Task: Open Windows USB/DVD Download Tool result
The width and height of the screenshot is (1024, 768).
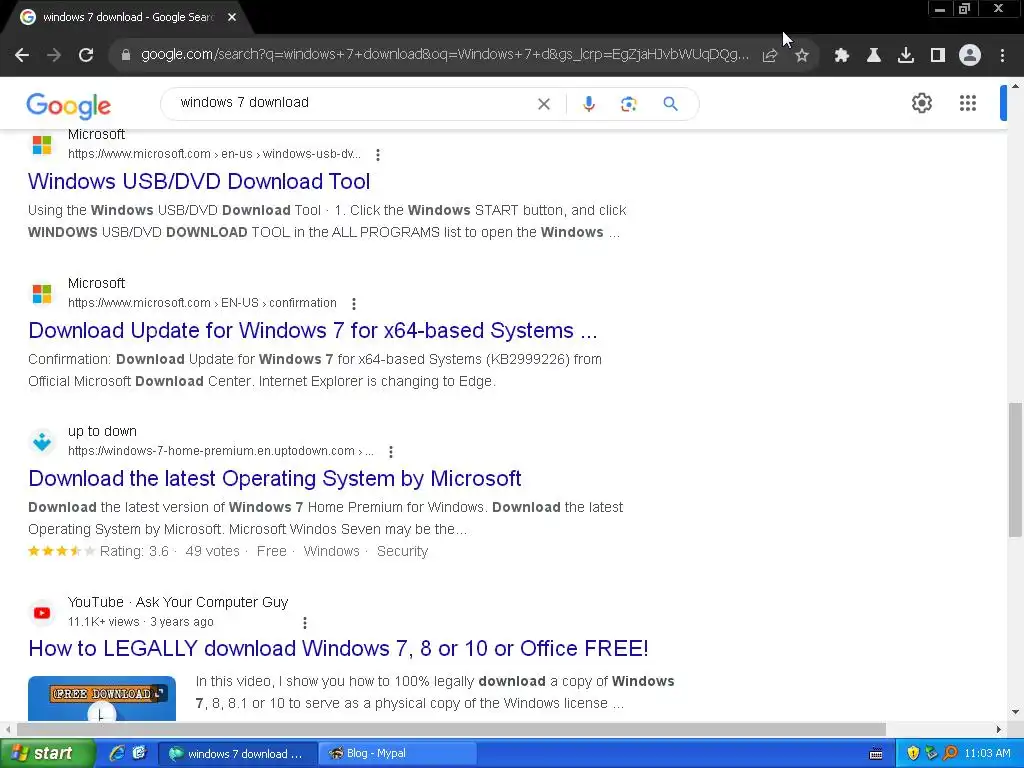Action: point(199,182)
